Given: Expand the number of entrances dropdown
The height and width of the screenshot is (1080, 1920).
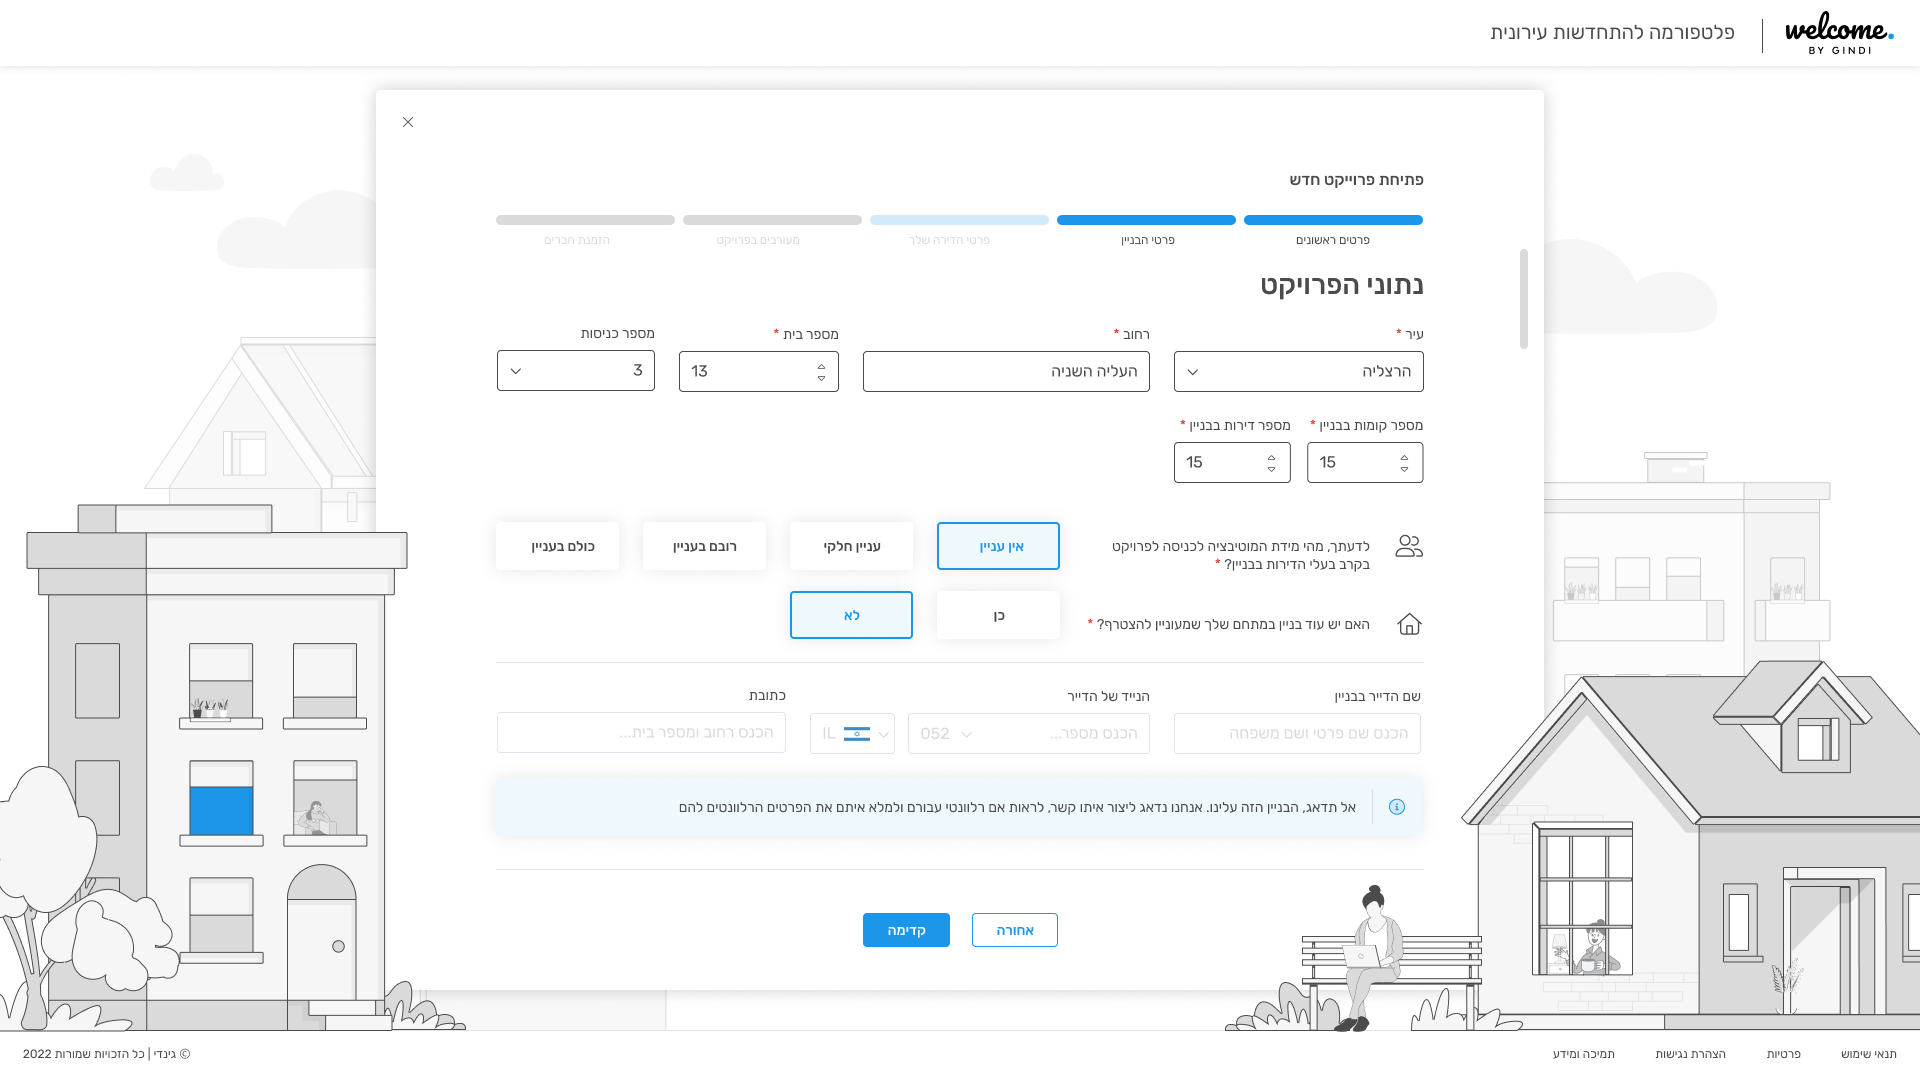Looking at the screenshot, I should (x=576, y=371).
